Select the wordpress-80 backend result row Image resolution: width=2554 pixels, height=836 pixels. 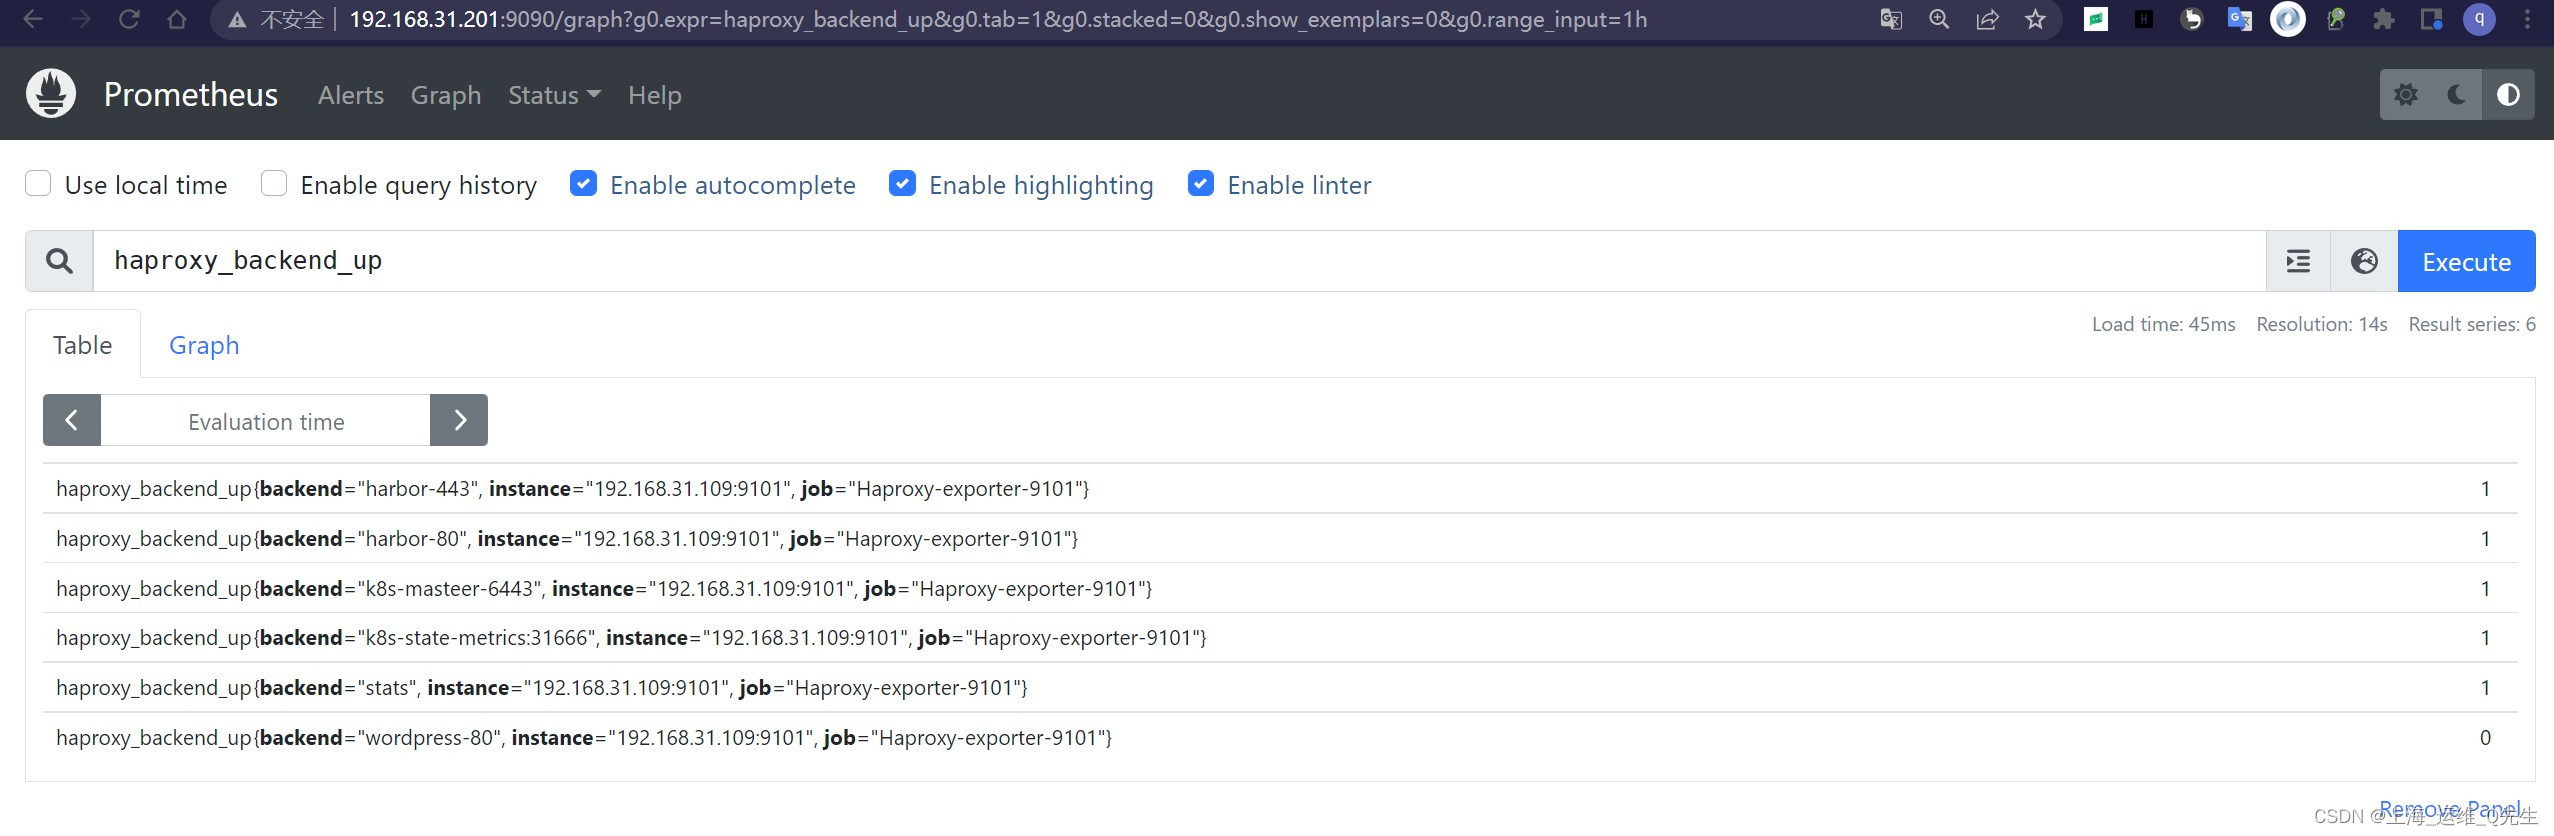click(1280, 738)
